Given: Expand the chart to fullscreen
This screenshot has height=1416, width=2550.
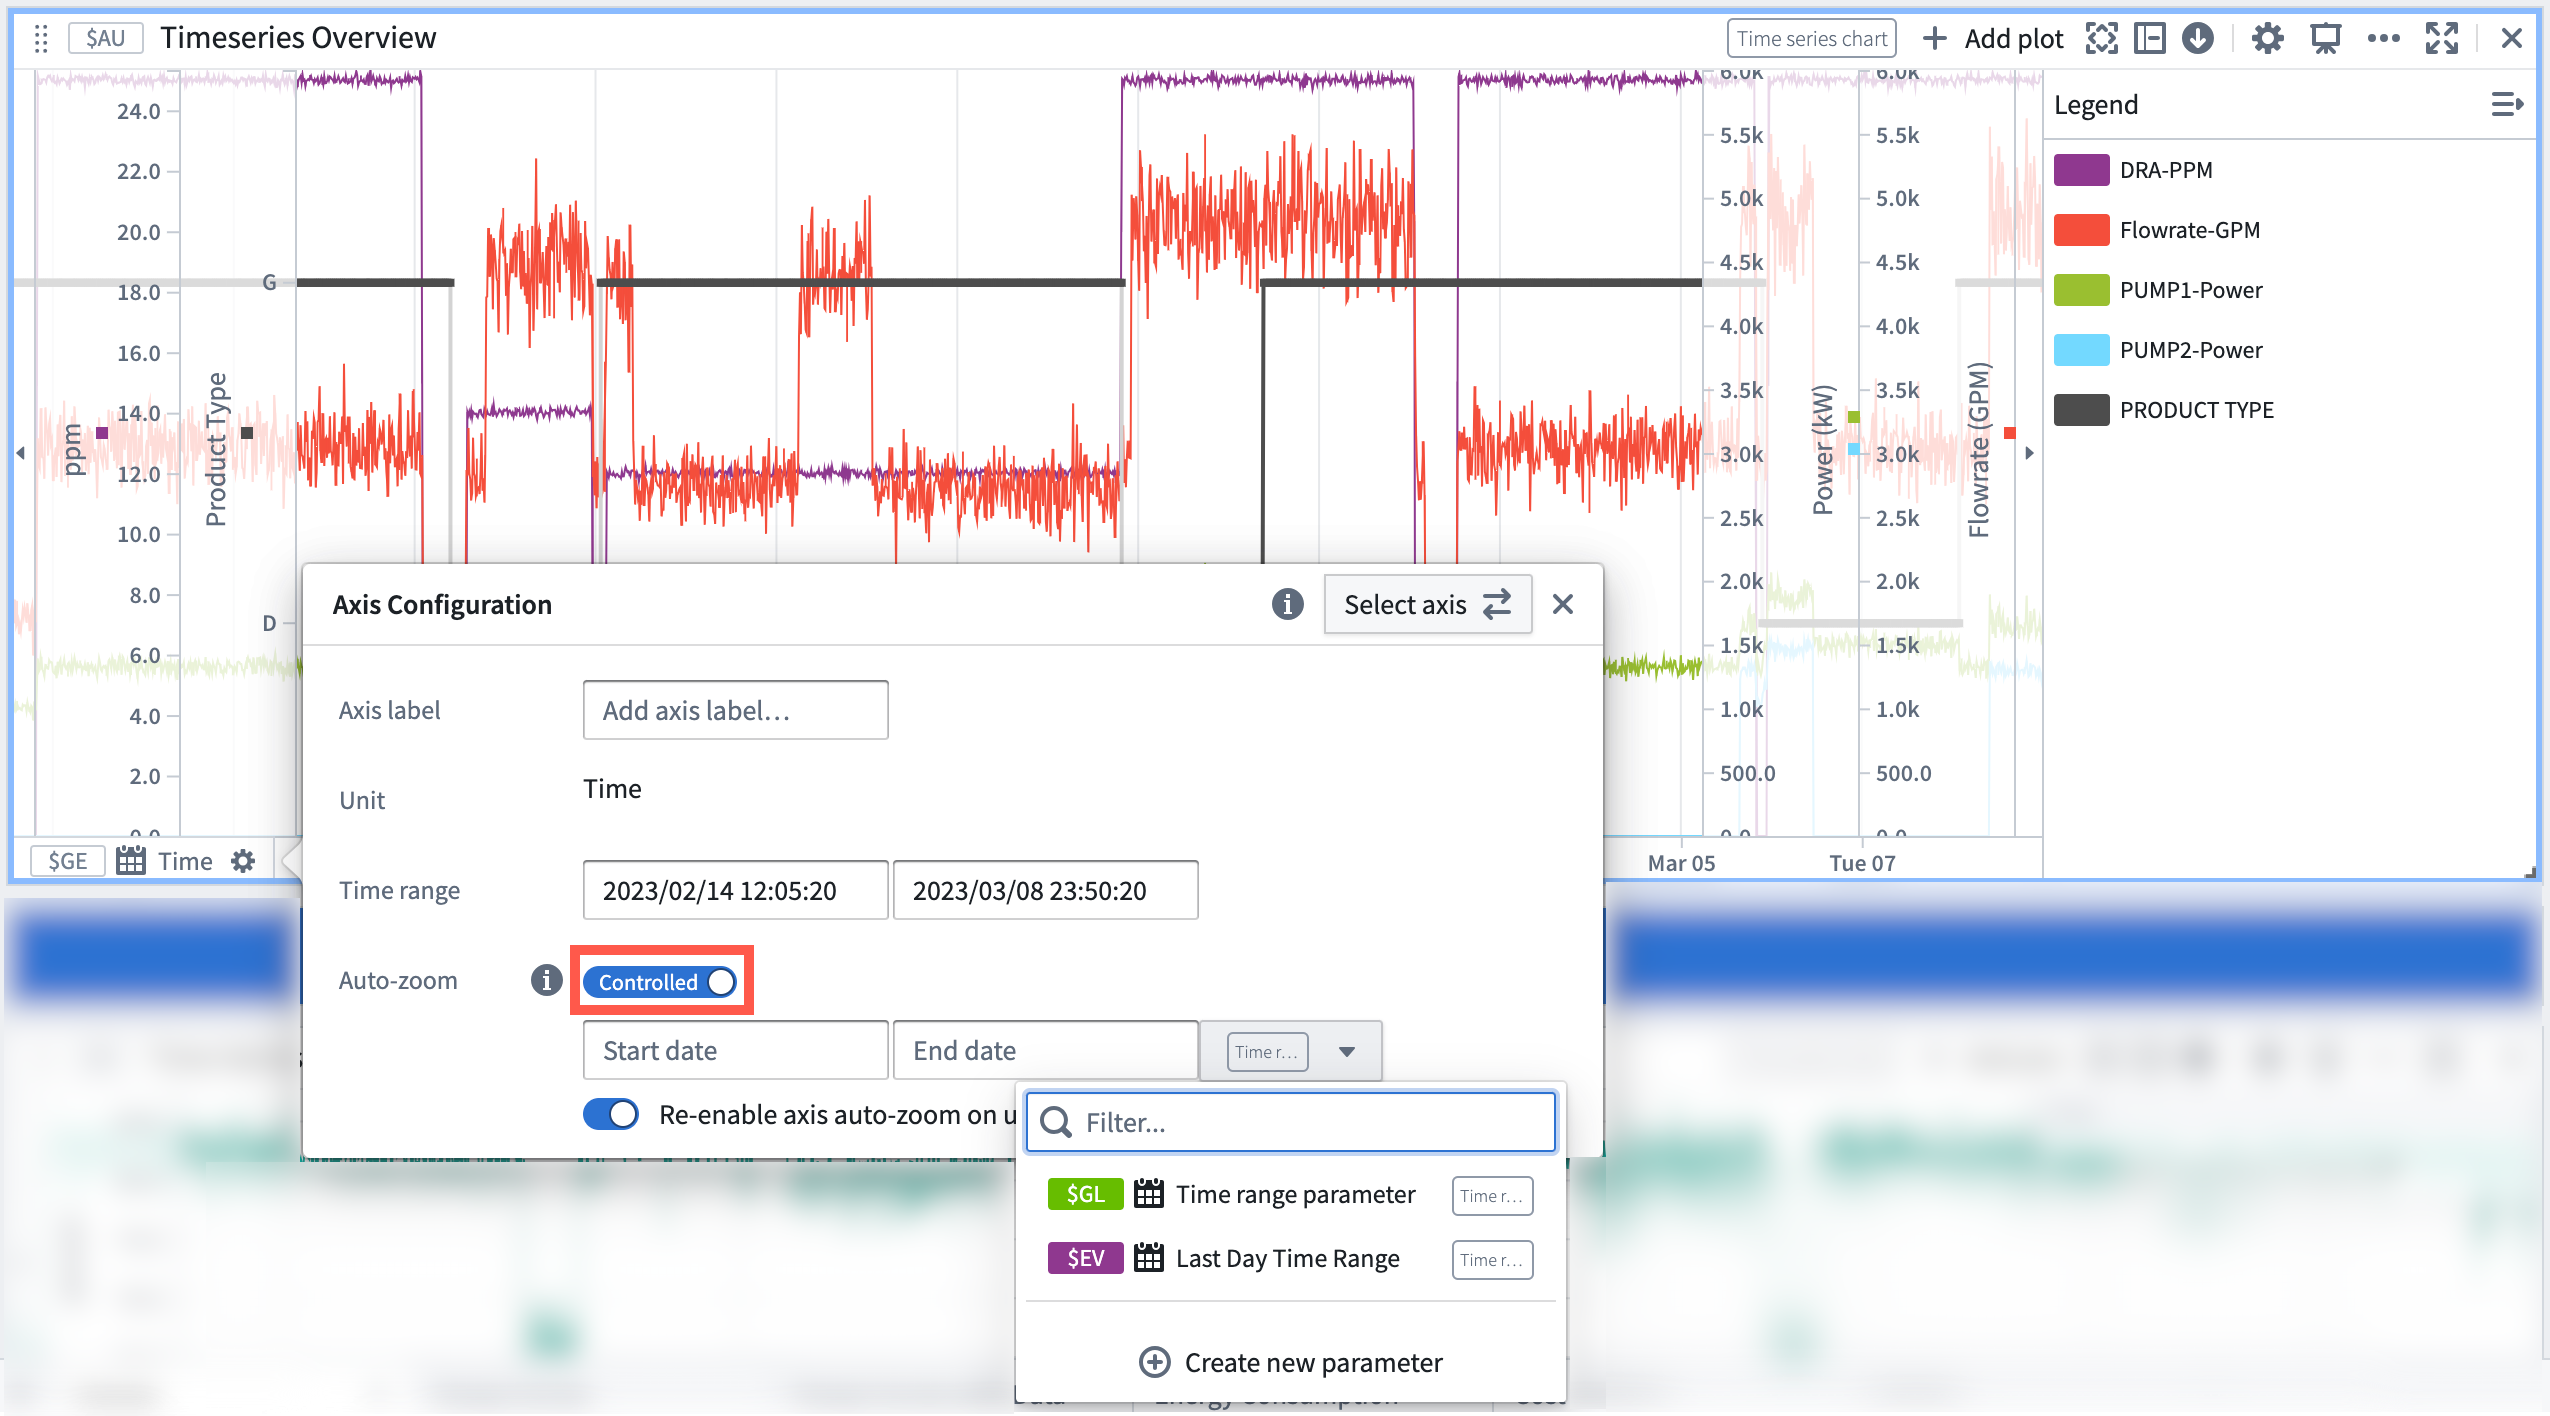Looking at the screenshot, I should click(2442, 39).
